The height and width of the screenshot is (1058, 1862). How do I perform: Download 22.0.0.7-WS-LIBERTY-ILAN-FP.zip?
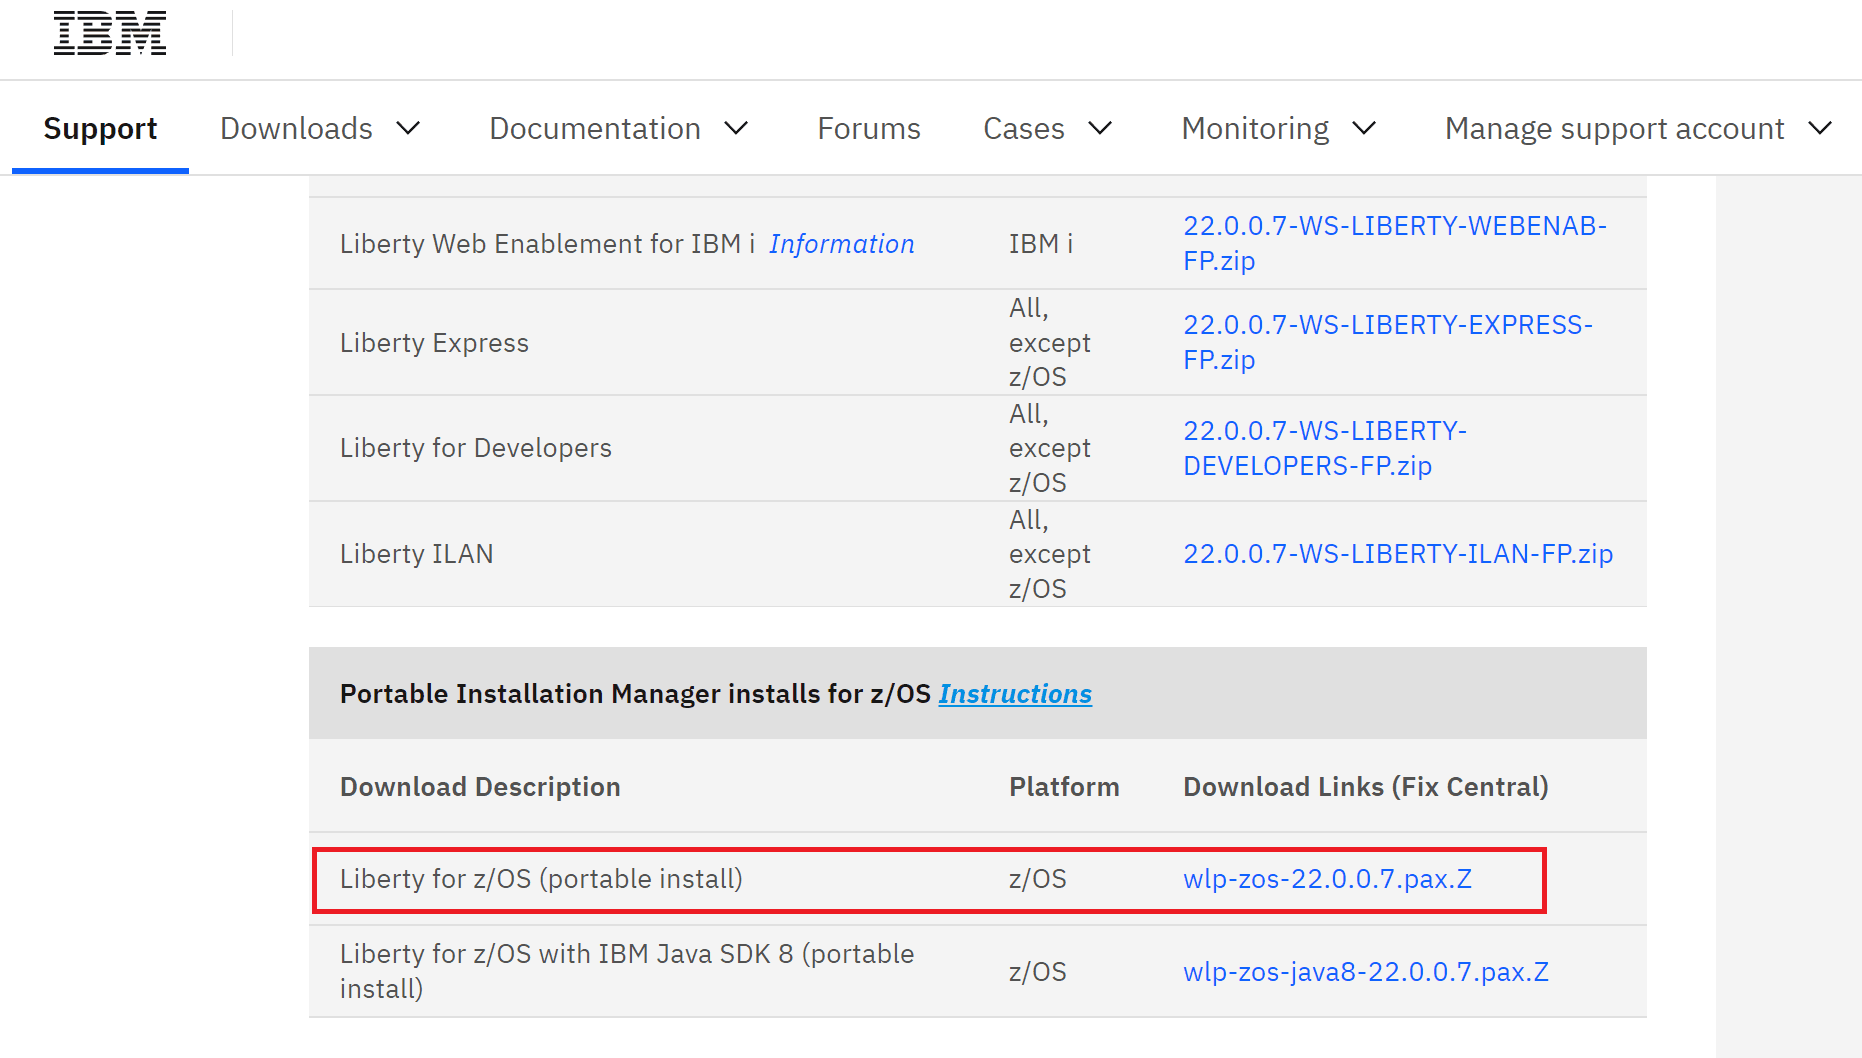tap(1397, 554)
